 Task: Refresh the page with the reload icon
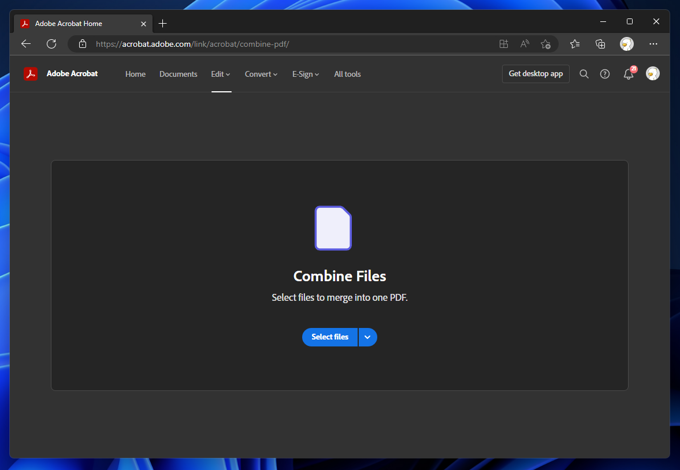(51, 44)
